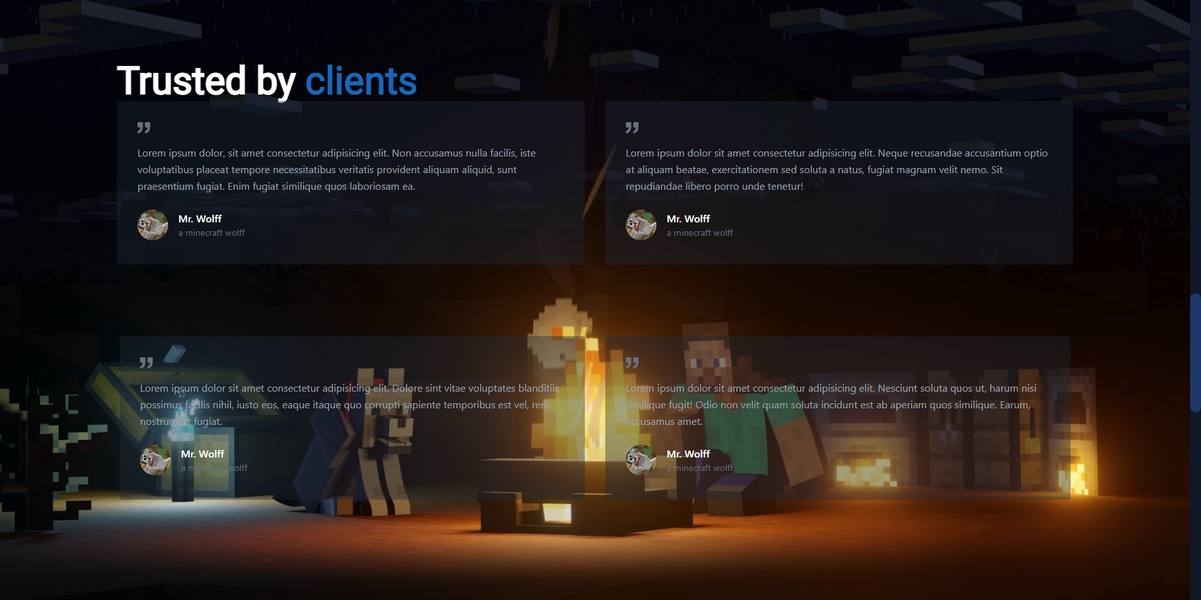Click the quote icon above the "Neque recusandae accusantium" testimonial
Viewport: 1201px width, 600px height.
pos(632,128)
